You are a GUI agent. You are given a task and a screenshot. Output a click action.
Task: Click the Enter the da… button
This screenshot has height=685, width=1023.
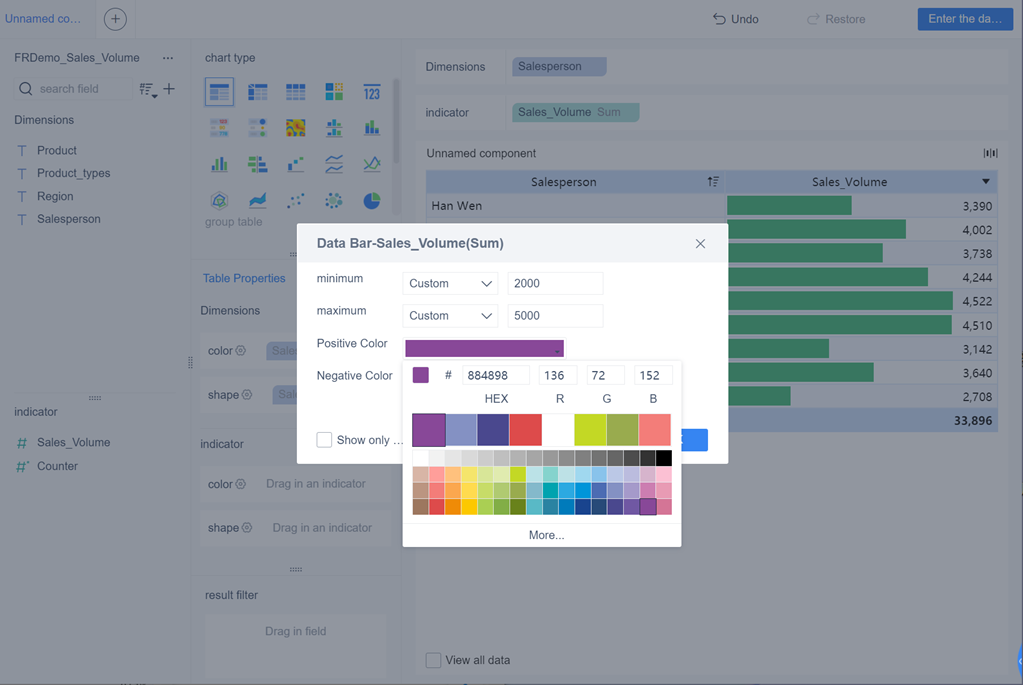coord(965,19)
